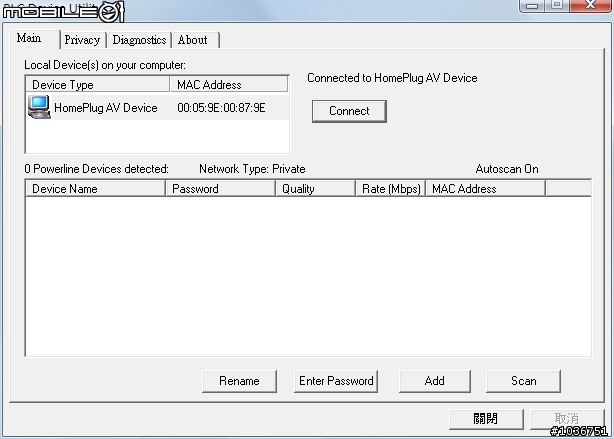The height and width of the screenshot is (439, 614).
Task: Click the Autoscan On status text
Action: point(507,169)
